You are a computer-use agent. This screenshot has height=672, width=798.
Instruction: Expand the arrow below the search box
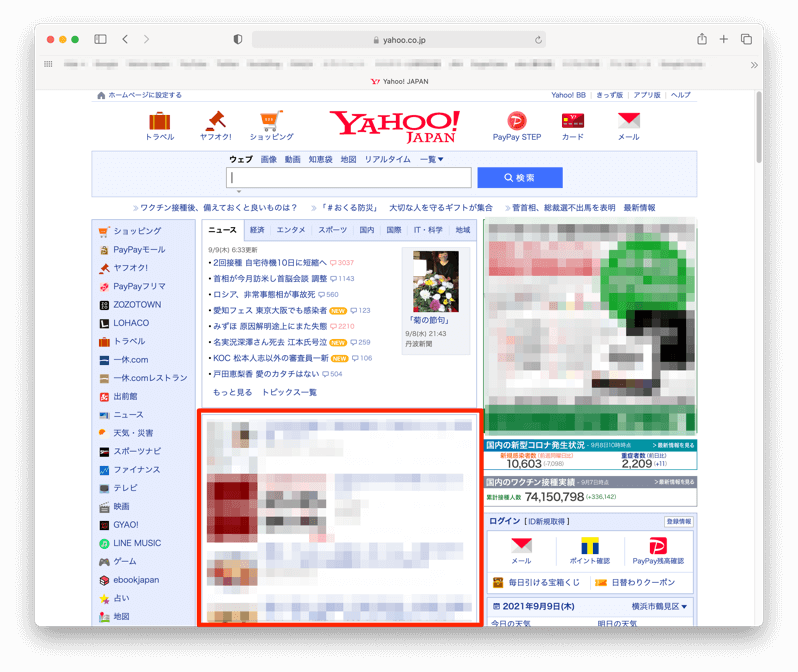pos(239,191)
